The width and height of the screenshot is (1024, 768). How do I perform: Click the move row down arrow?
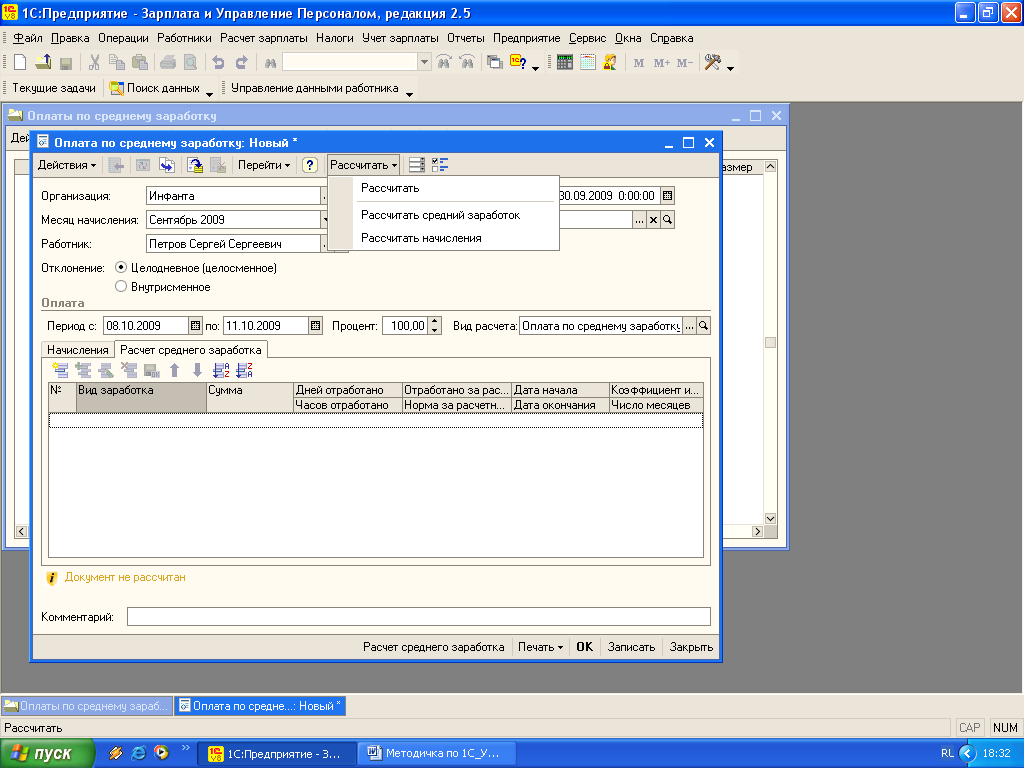(197, 370)
